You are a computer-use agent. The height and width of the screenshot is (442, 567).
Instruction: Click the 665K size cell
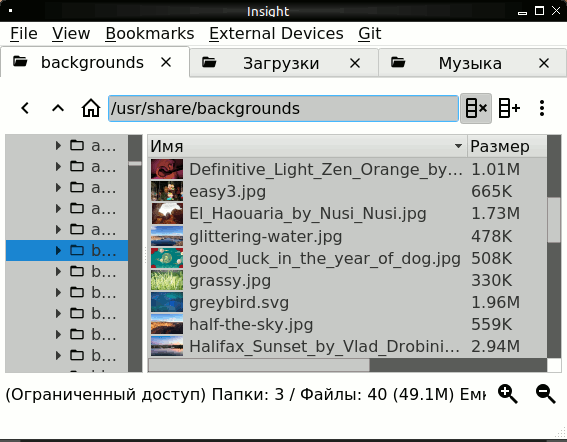491,191
